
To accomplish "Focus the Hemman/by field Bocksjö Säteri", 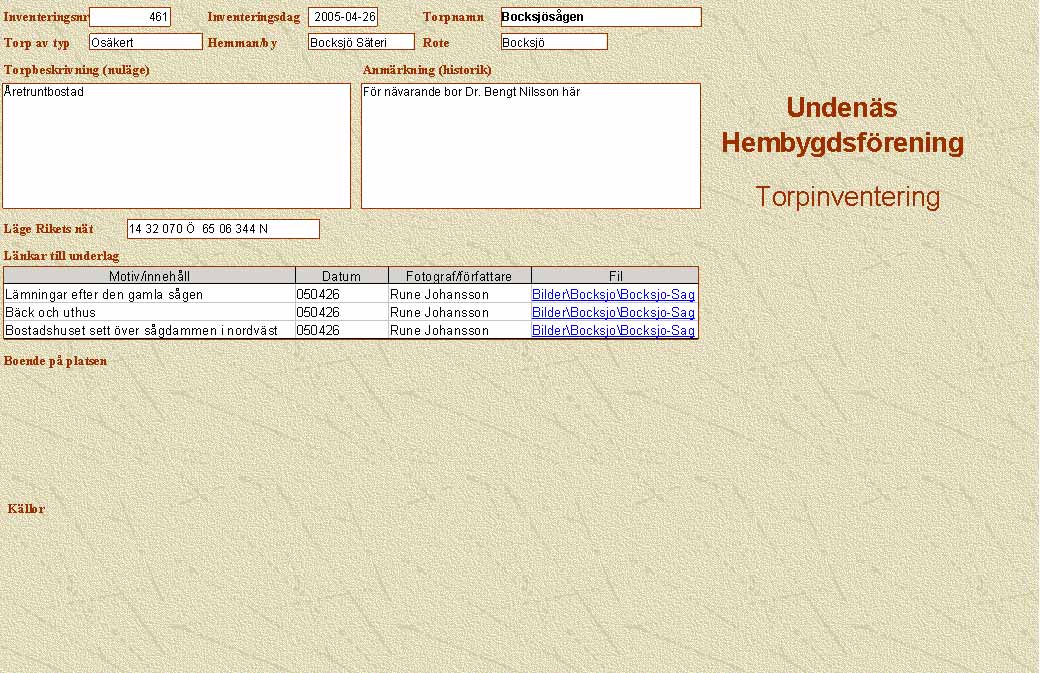I will click(360, 42).
